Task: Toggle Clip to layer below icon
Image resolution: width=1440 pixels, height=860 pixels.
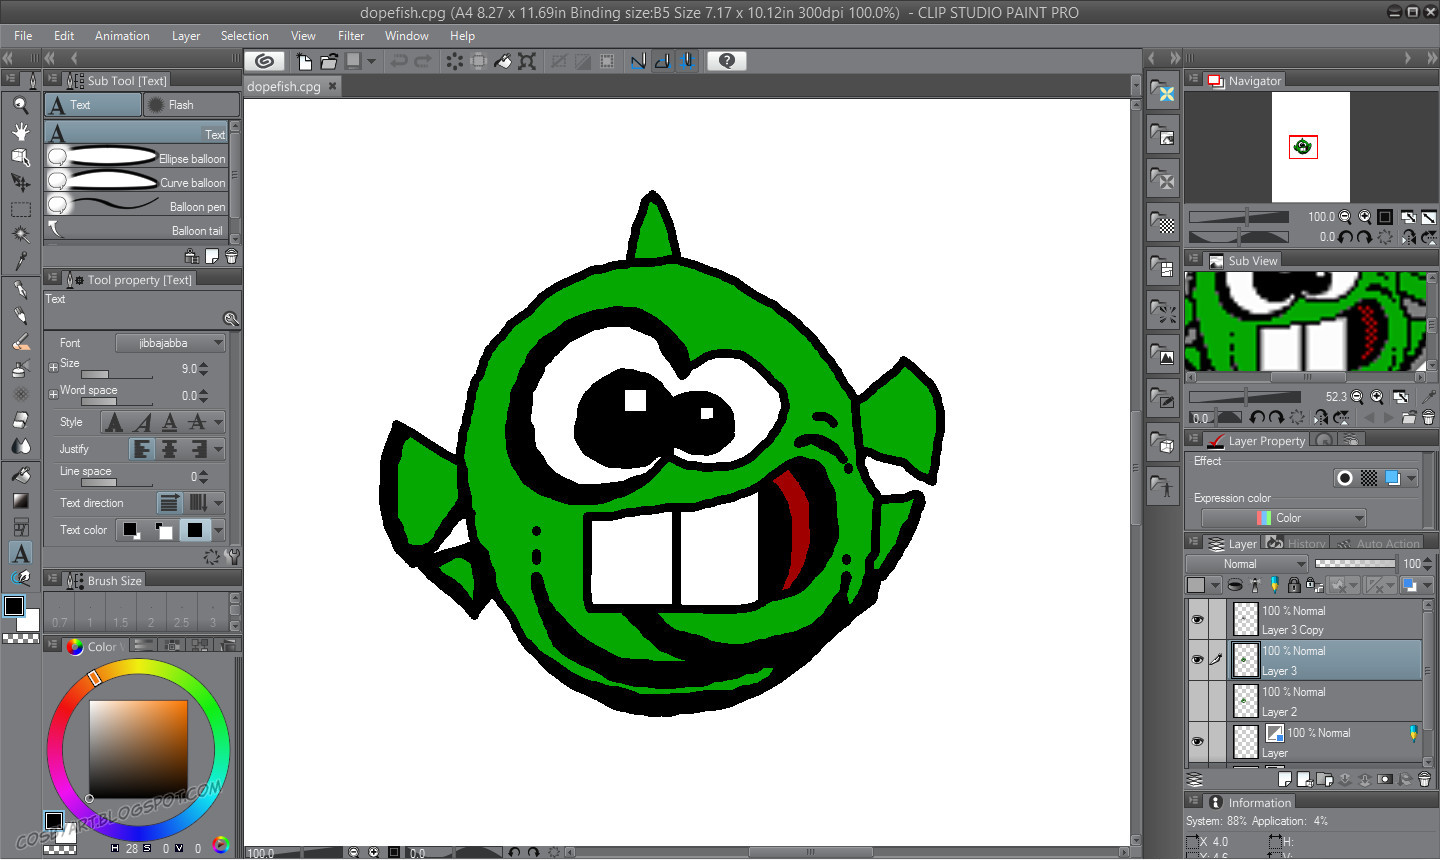Action: pos(1235,585)
